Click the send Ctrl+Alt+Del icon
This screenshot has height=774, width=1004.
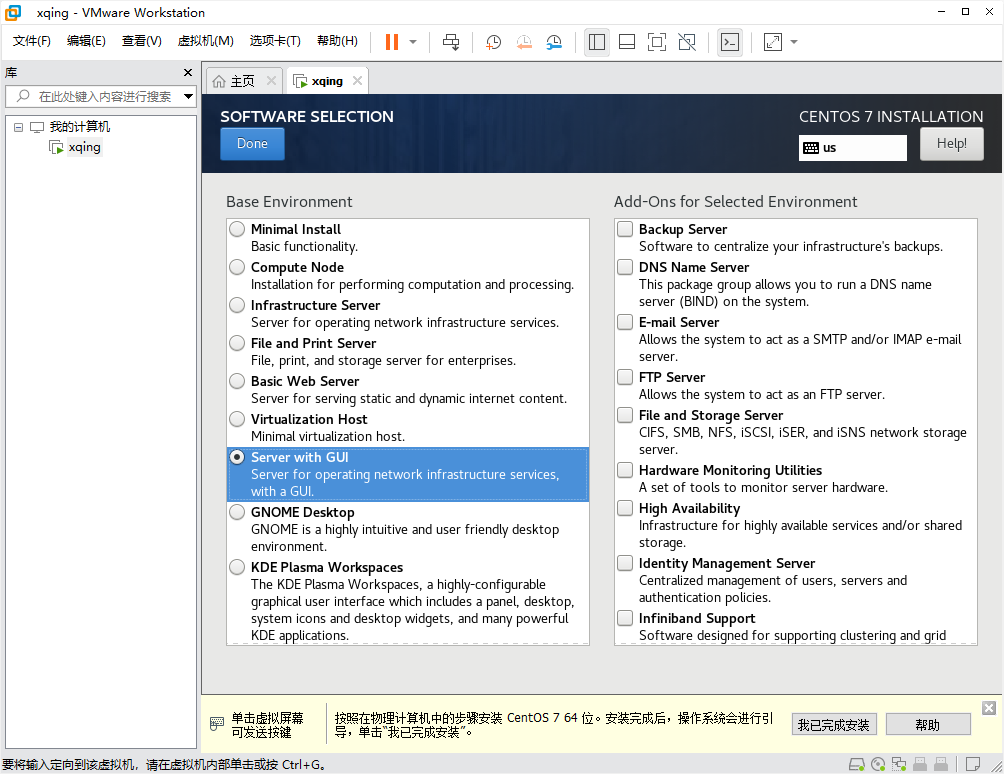coord(451,42)
